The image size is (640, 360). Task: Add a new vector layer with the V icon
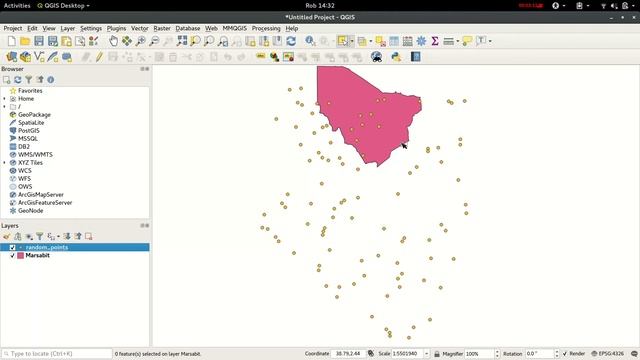pos(39,57)
